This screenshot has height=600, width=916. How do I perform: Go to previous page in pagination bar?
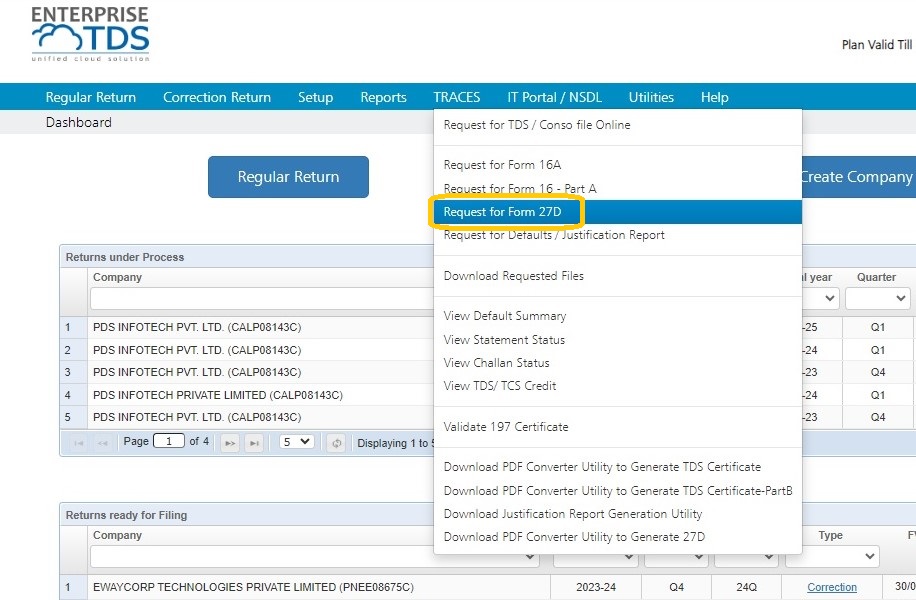103,443
